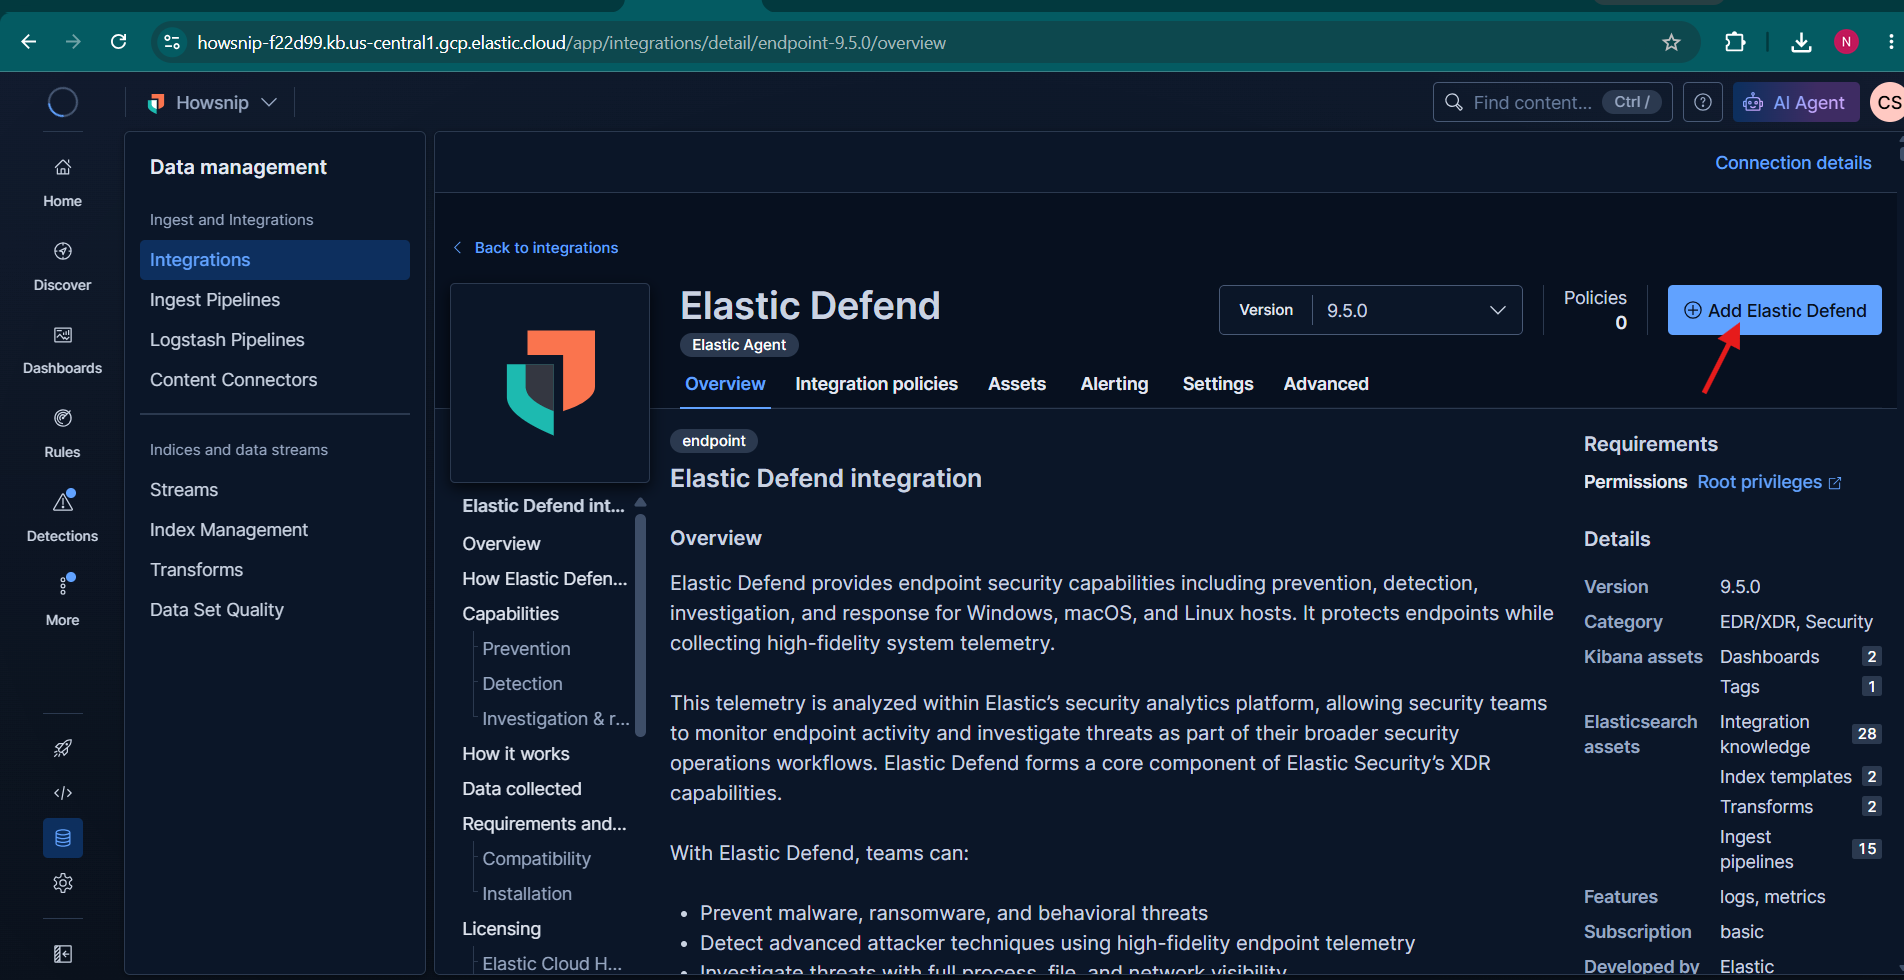
Task: Jump to Prevention in table of contents
Action: (x=526, y=649)
